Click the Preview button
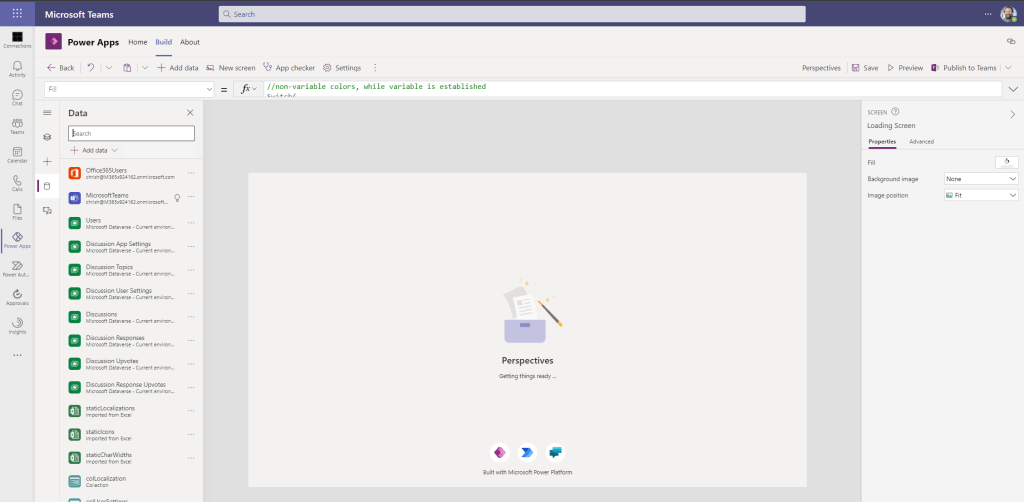 904,68
